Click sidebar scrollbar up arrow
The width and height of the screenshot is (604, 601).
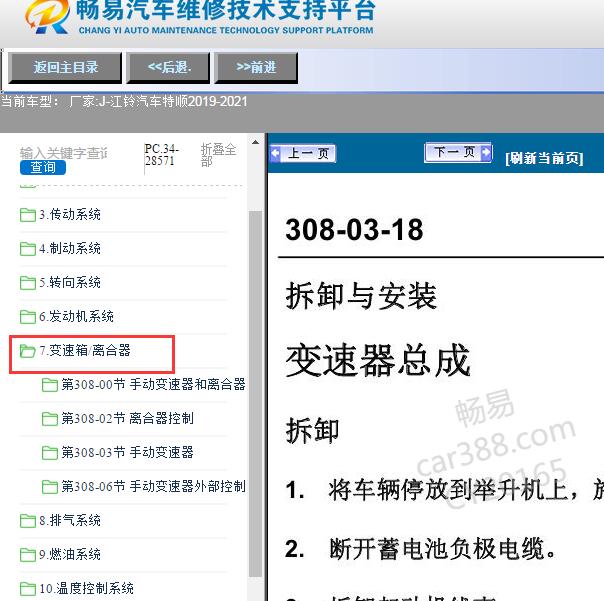[255, 142]
